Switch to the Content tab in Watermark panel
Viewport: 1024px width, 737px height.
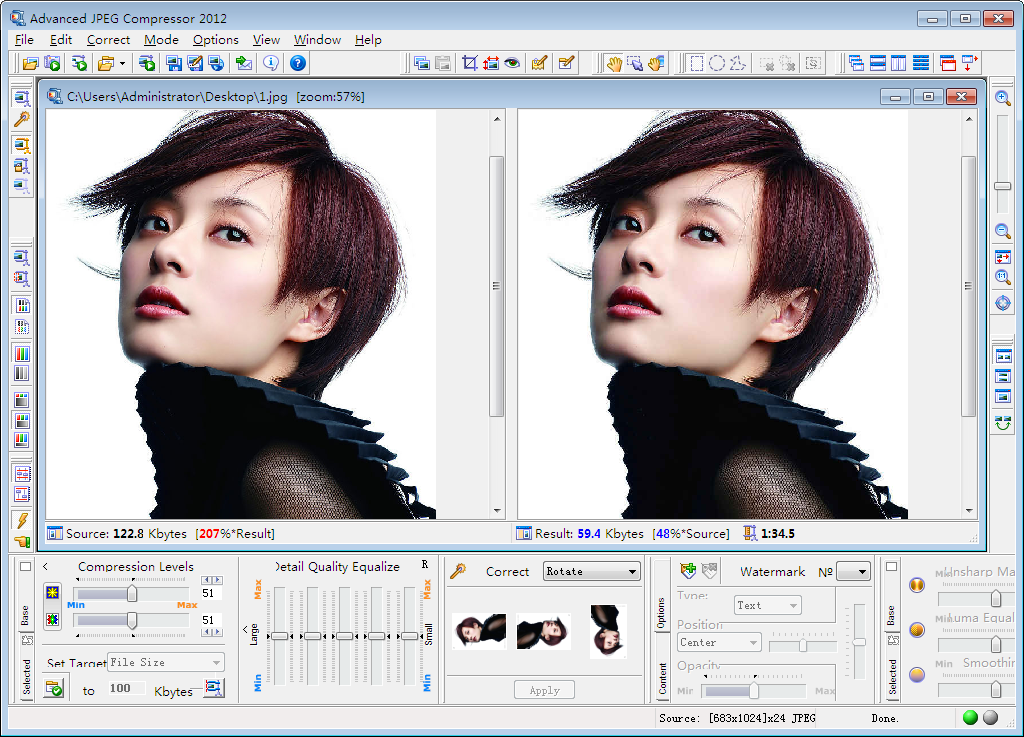click(x=662, y=677)
